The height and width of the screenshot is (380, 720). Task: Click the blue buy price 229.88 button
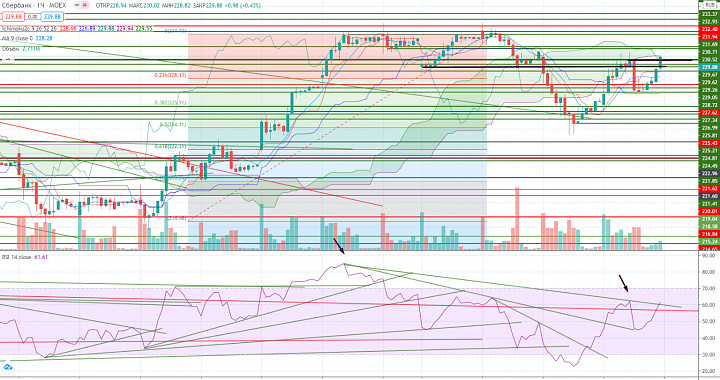click(52, 17)
